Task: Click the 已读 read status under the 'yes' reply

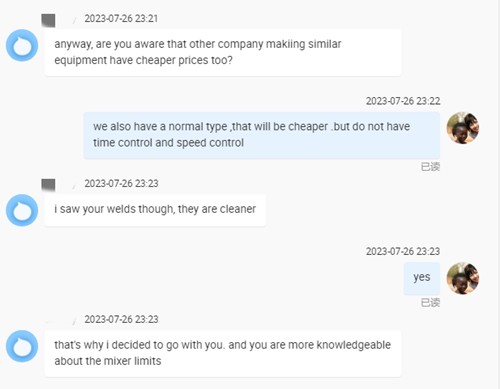Action: click(x=430, y=303)
